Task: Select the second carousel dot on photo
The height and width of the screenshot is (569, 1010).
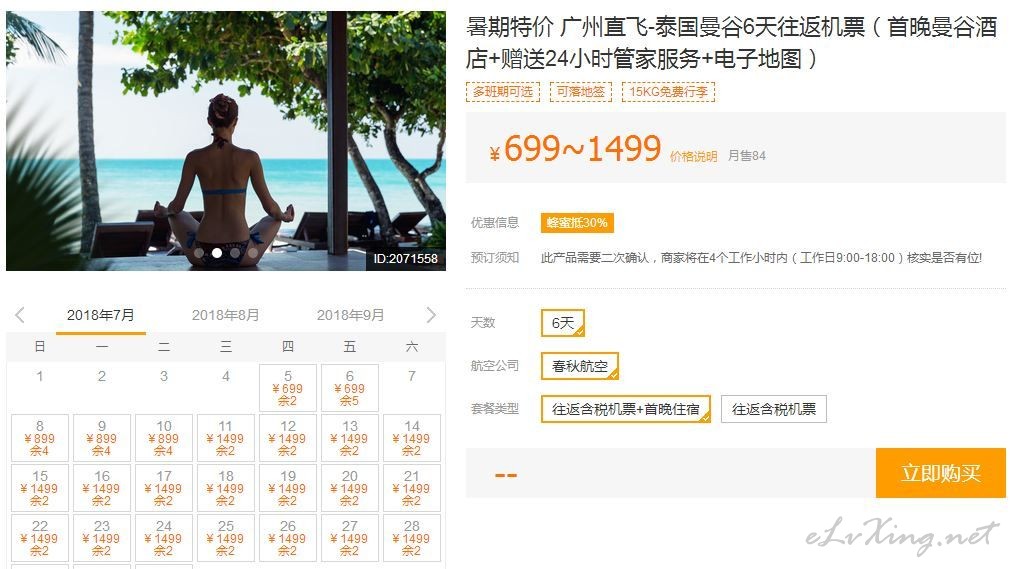Action: pyautogui.click(x=217, y=253)
